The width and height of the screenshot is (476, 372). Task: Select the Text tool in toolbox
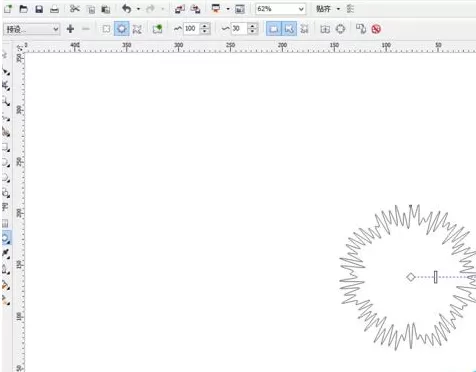coord(6,207)
